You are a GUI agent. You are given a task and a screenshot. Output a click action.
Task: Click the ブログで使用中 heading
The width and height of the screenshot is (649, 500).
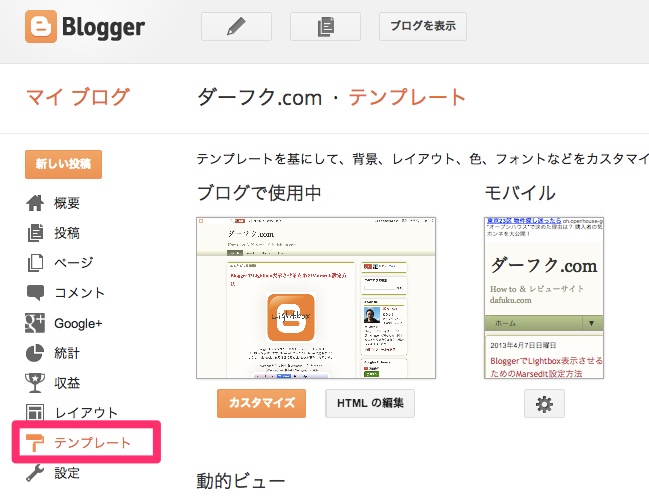tap(259, 193)
